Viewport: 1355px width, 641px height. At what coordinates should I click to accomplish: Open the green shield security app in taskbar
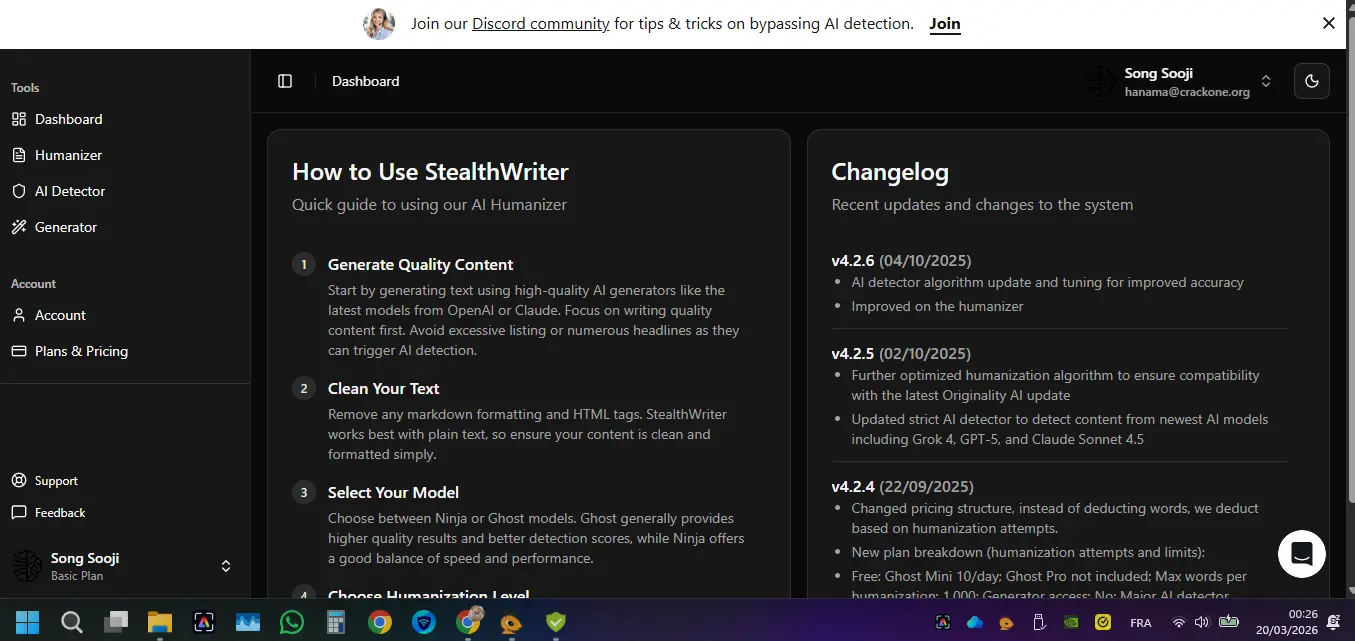[556, 622]
